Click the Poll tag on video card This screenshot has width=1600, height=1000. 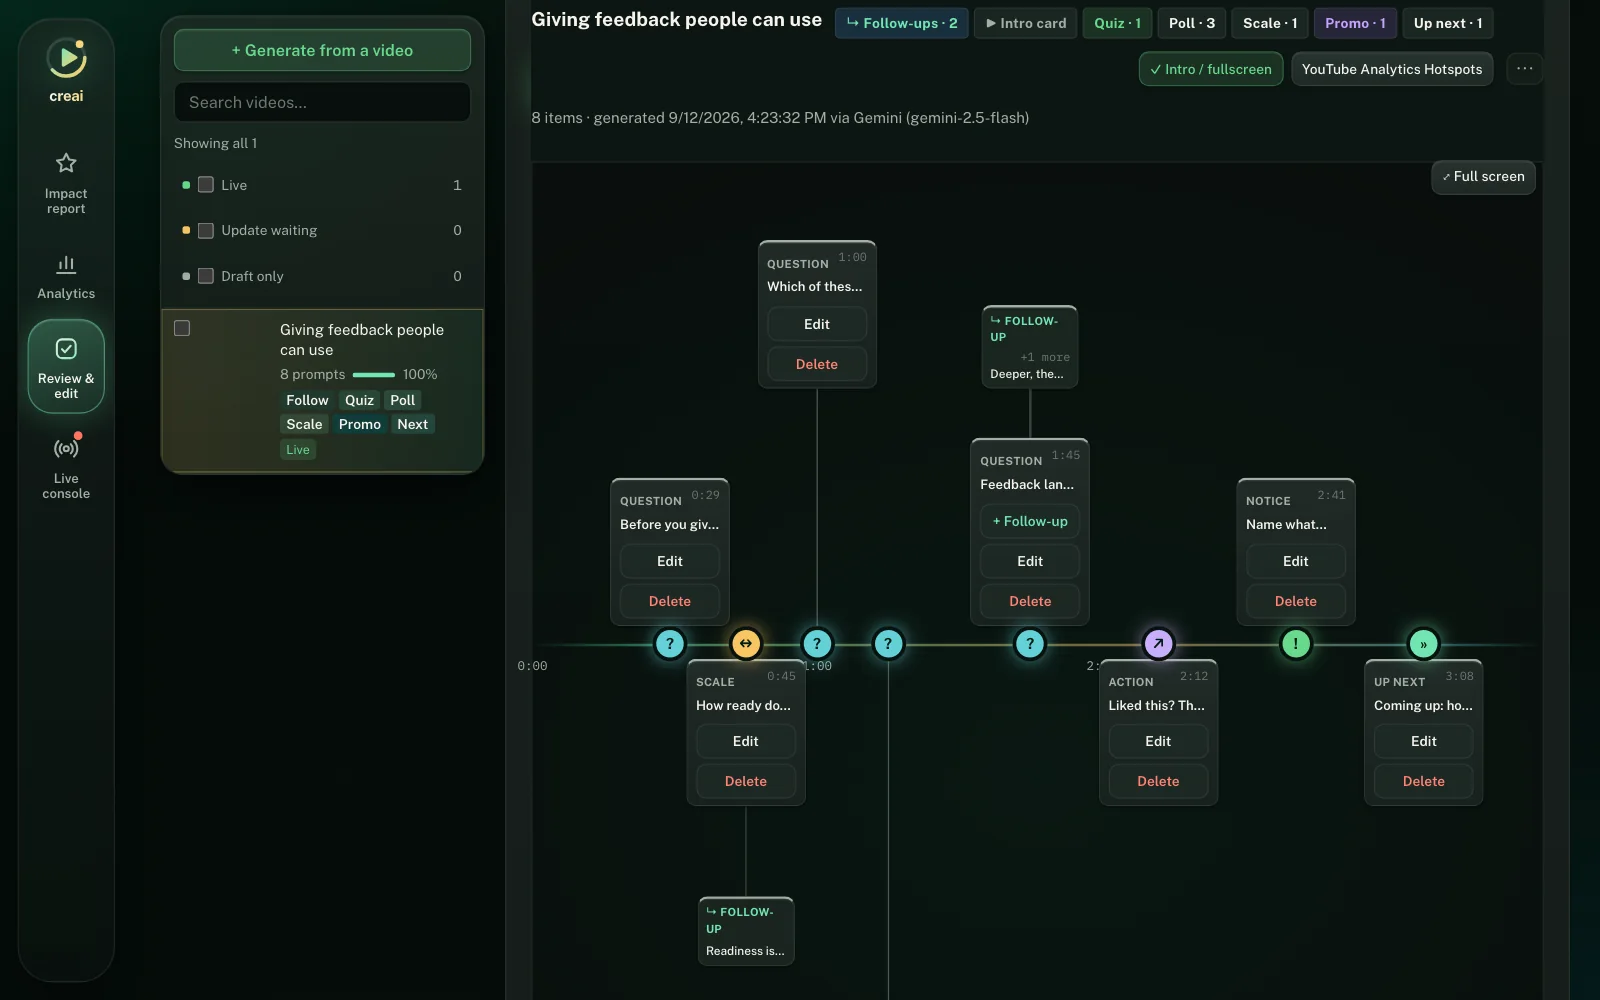tap(403, 400)
